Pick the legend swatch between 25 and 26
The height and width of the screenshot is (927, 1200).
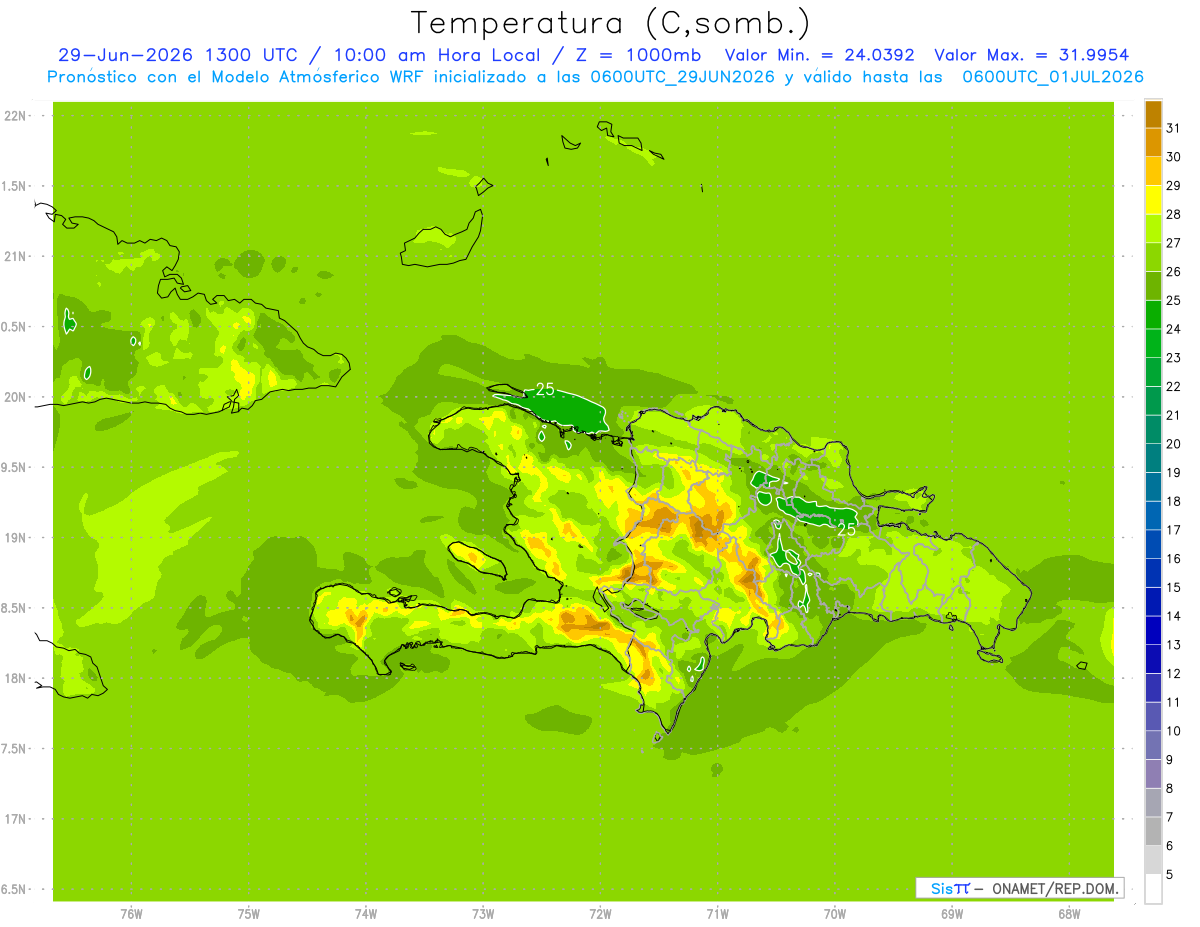pyautogui.click(x=1153, y=286)
